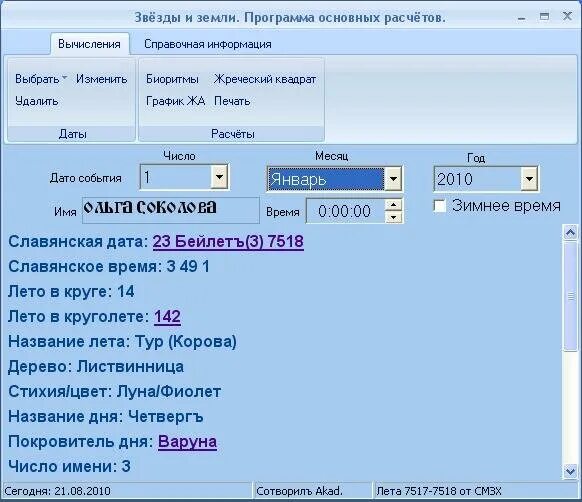Viewport: 582px width, 502px height.
Task: Click the Удалить button
Action: point(37,101)
